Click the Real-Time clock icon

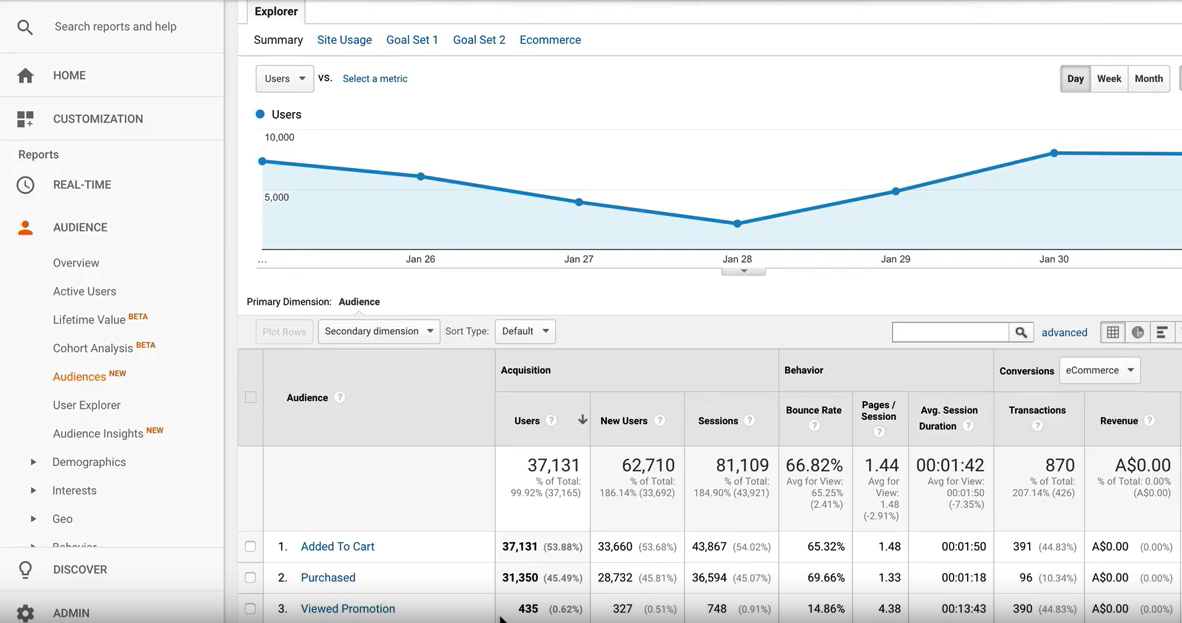[x=25, y=185]
